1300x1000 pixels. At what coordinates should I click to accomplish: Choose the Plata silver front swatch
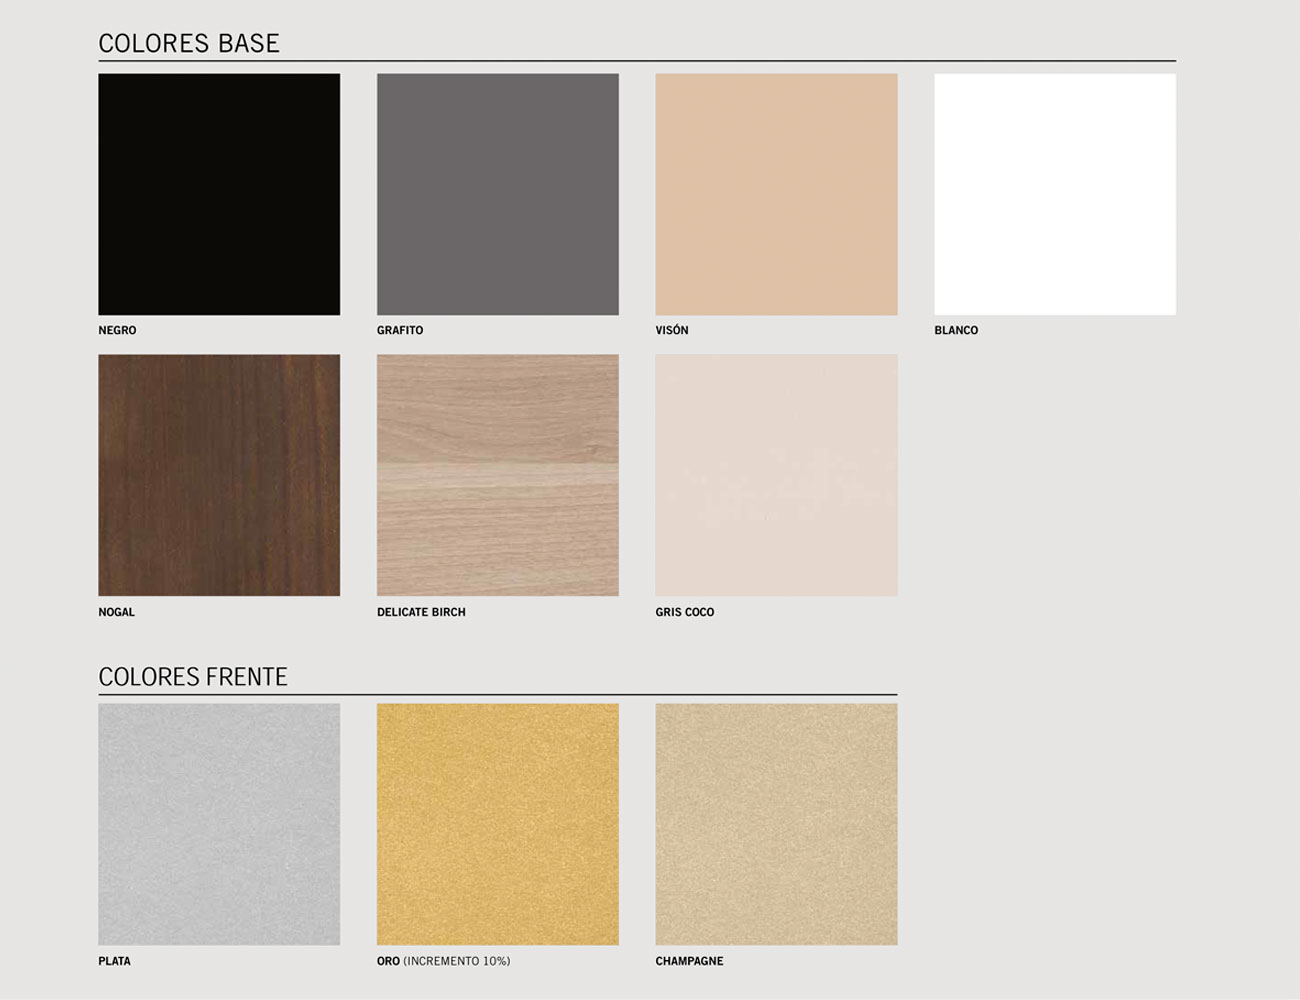219,824
